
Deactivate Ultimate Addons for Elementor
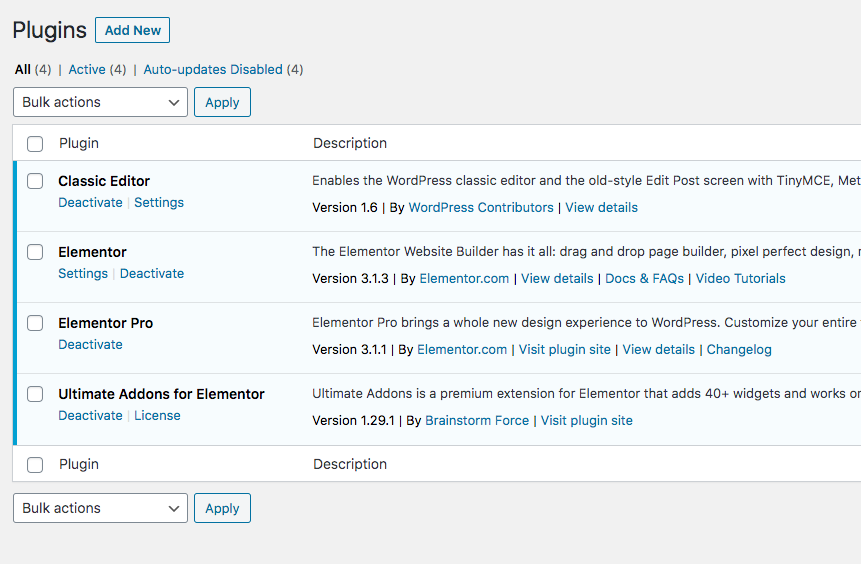click(x=91, y=416)
